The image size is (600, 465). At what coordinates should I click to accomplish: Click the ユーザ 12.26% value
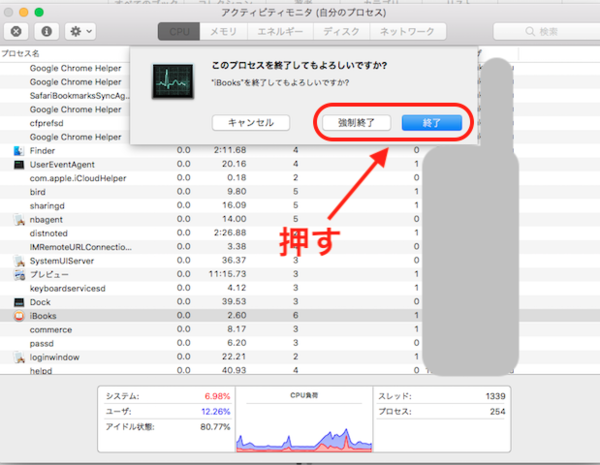pyautogui.click(x=215, y=412)
